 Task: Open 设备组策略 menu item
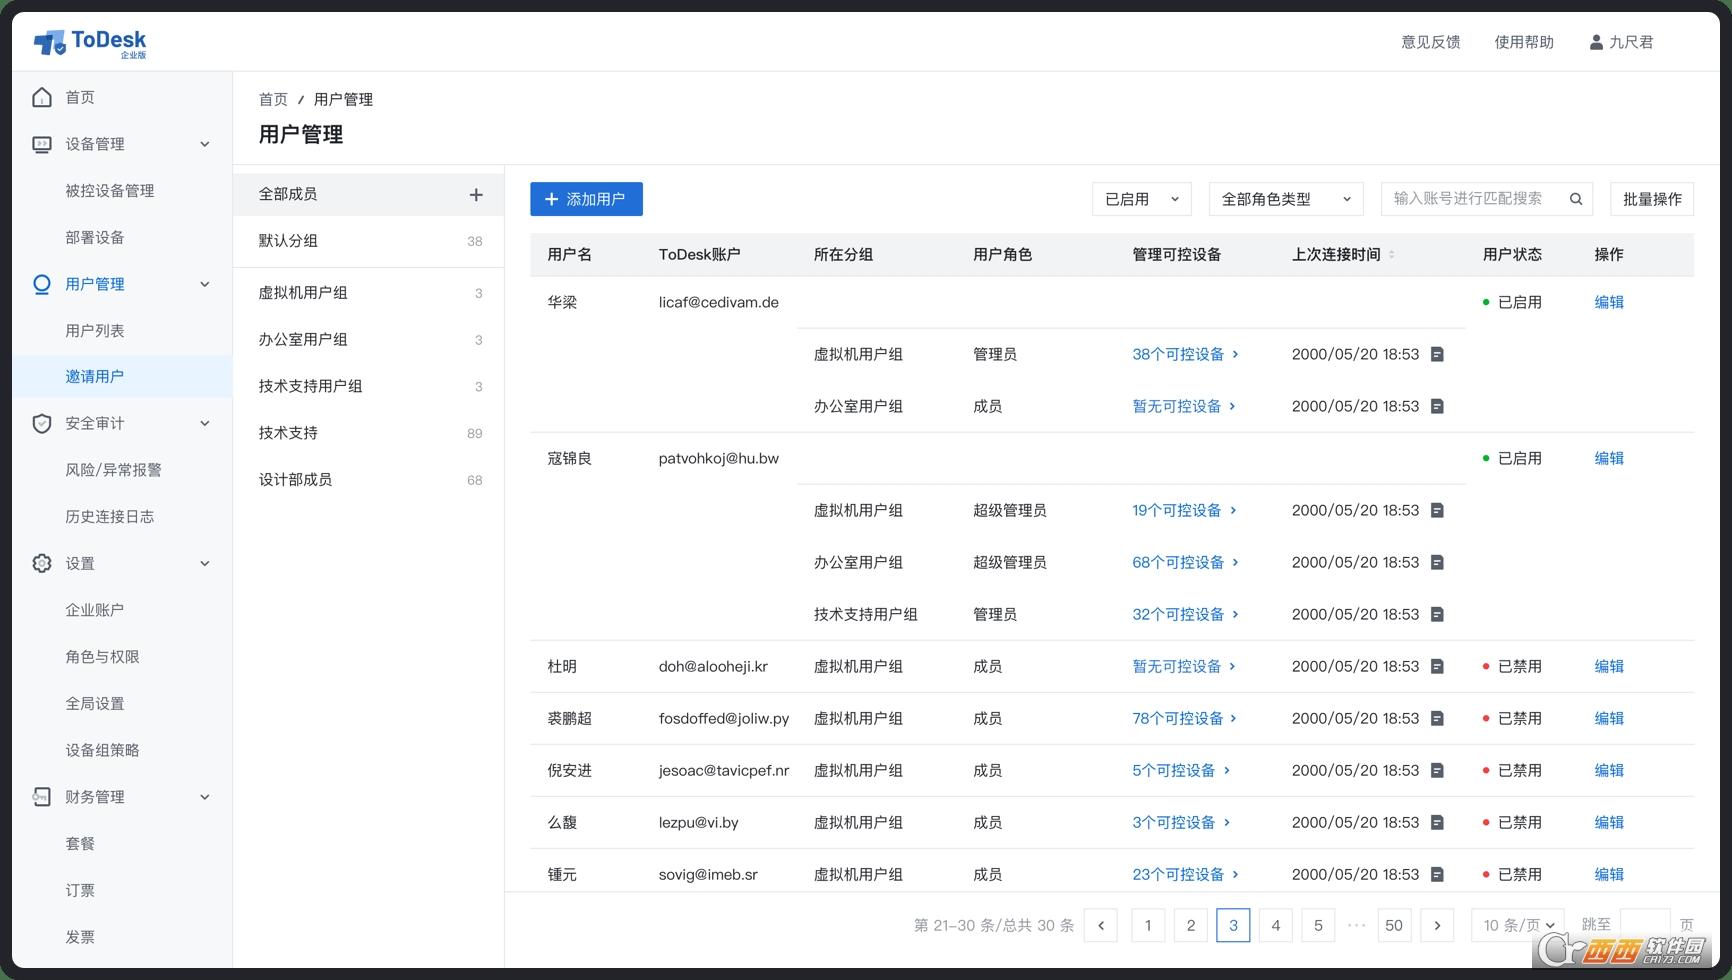coord(102,750)
